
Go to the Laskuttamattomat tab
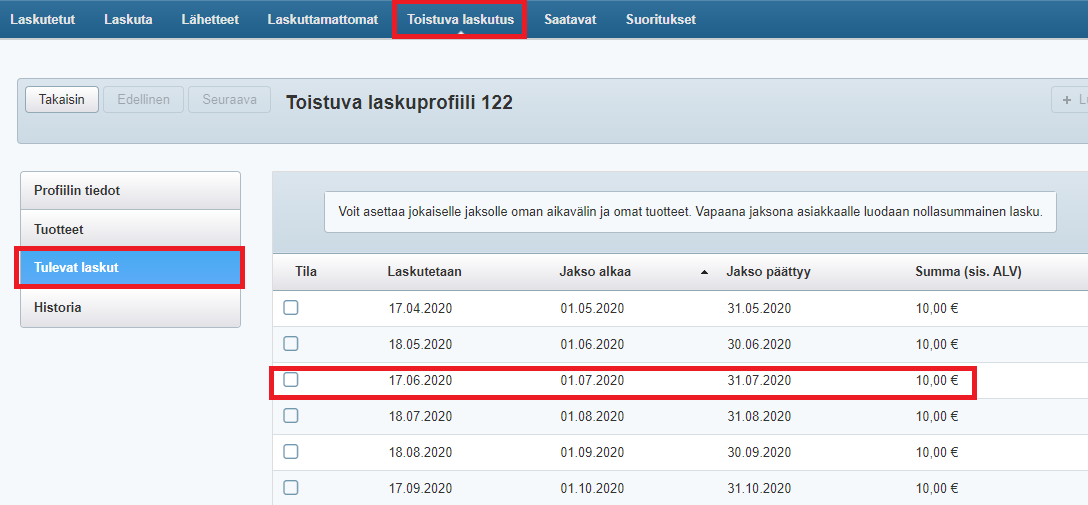(x=322, y=20)
